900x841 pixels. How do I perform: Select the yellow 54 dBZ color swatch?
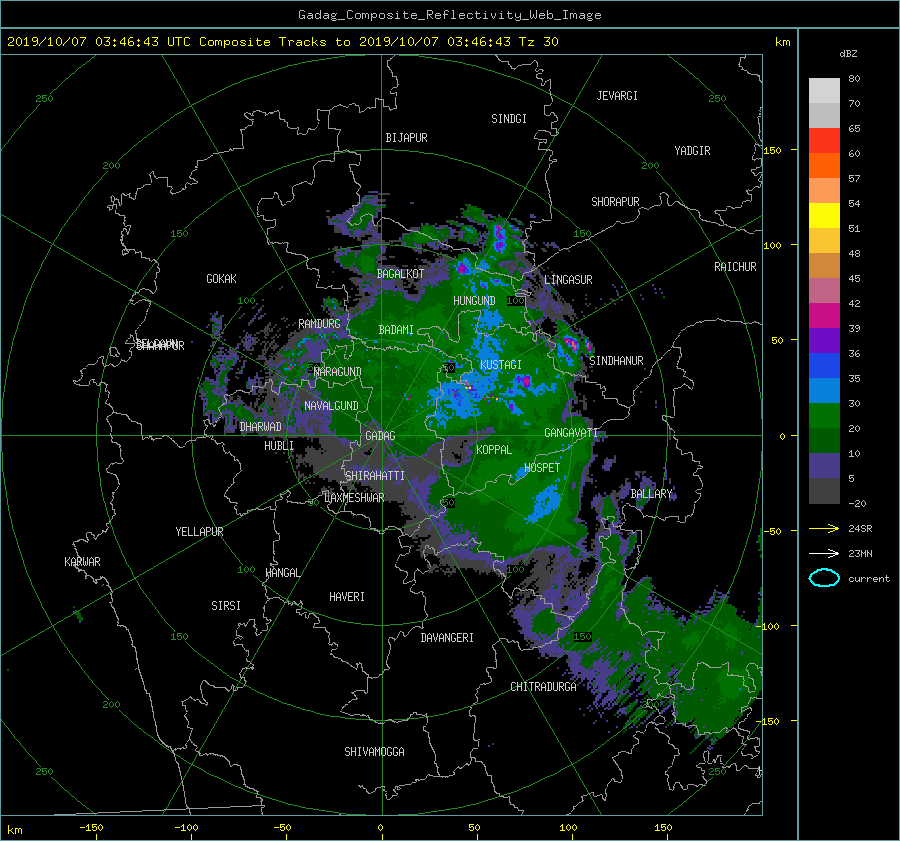[x=824, y=215]
